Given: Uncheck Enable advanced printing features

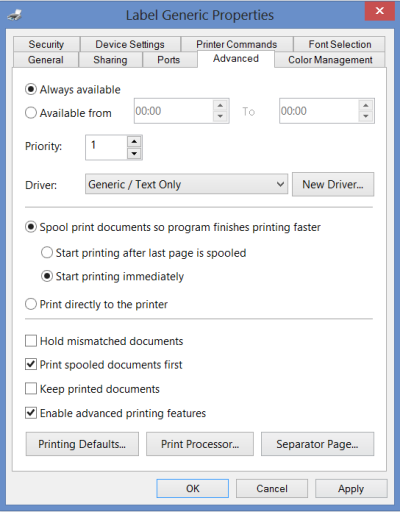Looking at the screenshot, I should (31, 413).
